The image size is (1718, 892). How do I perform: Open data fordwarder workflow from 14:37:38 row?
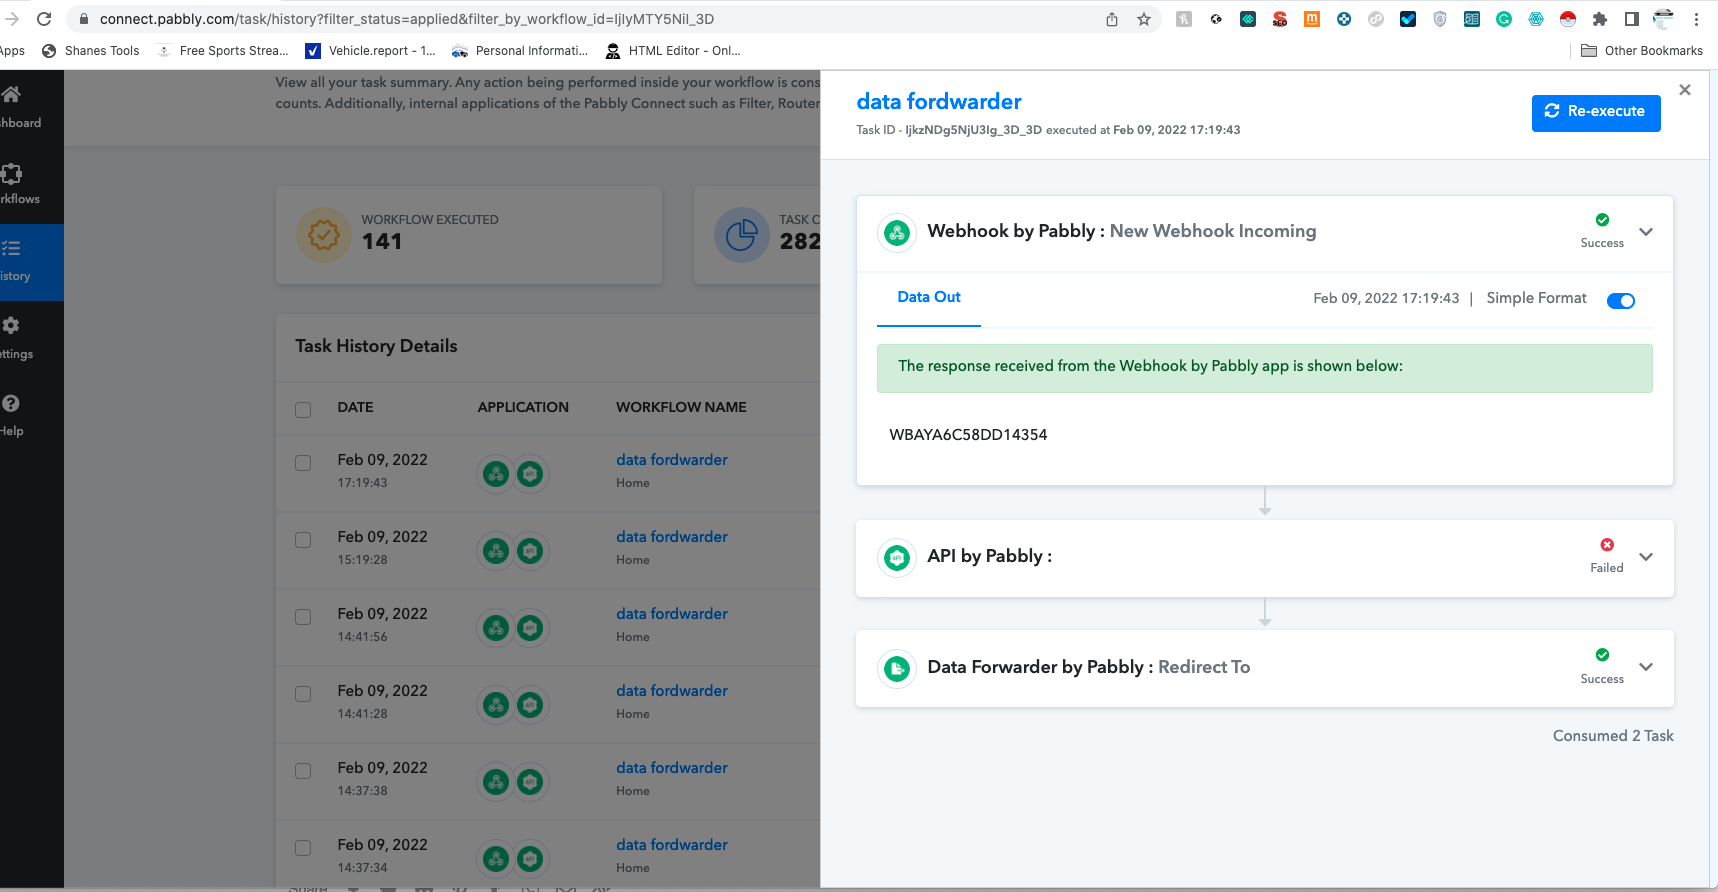point(672,768)
